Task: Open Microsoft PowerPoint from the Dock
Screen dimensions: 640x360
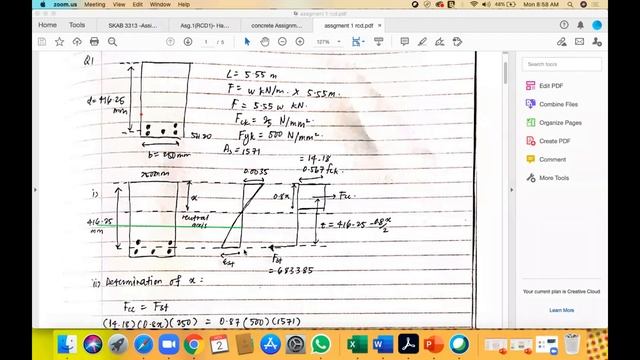Action: (x=433, y=344)
